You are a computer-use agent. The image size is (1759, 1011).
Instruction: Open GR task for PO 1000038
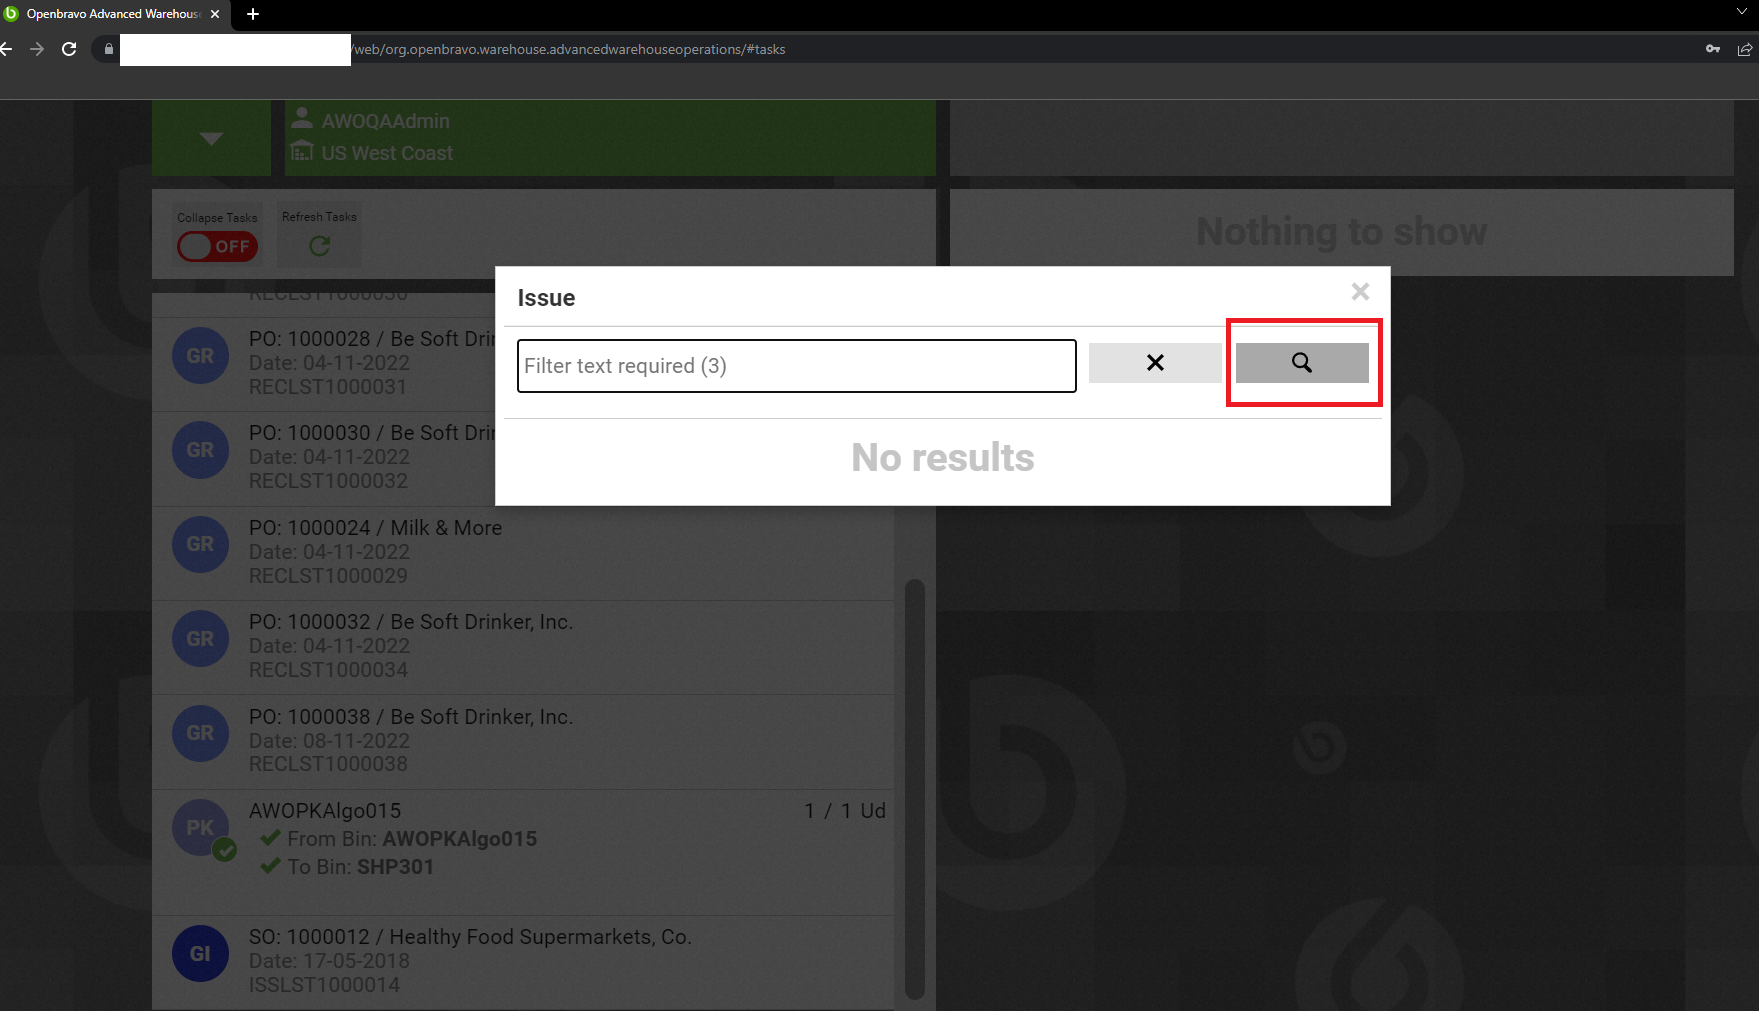coord(200,733)
